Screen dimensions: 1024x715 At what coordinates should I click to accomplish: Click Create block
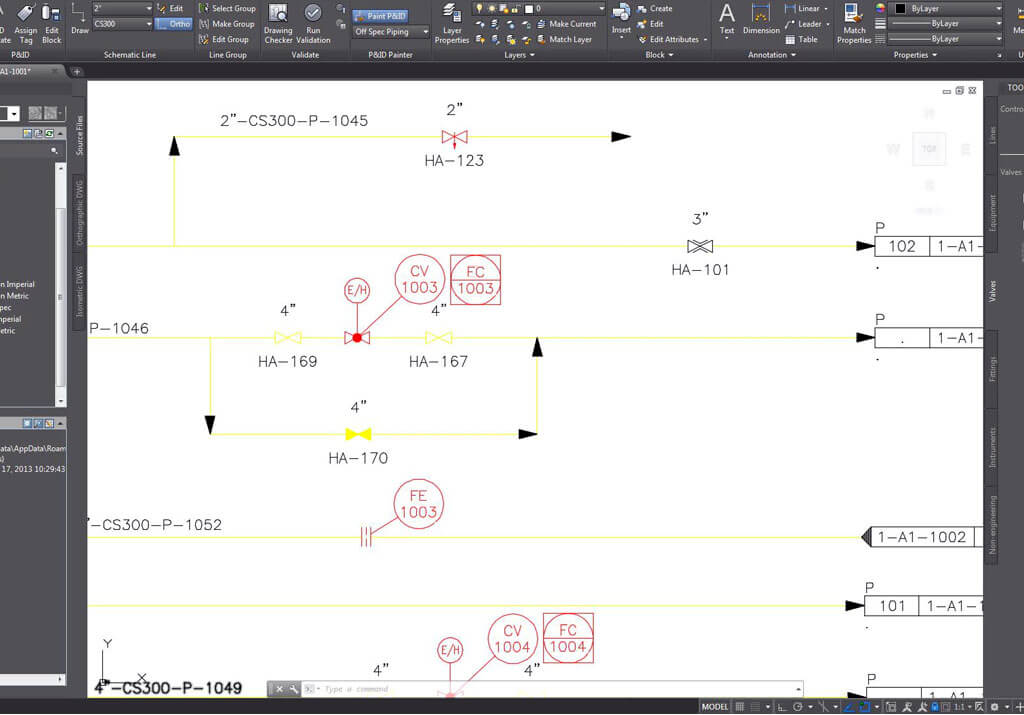[655, 8]
